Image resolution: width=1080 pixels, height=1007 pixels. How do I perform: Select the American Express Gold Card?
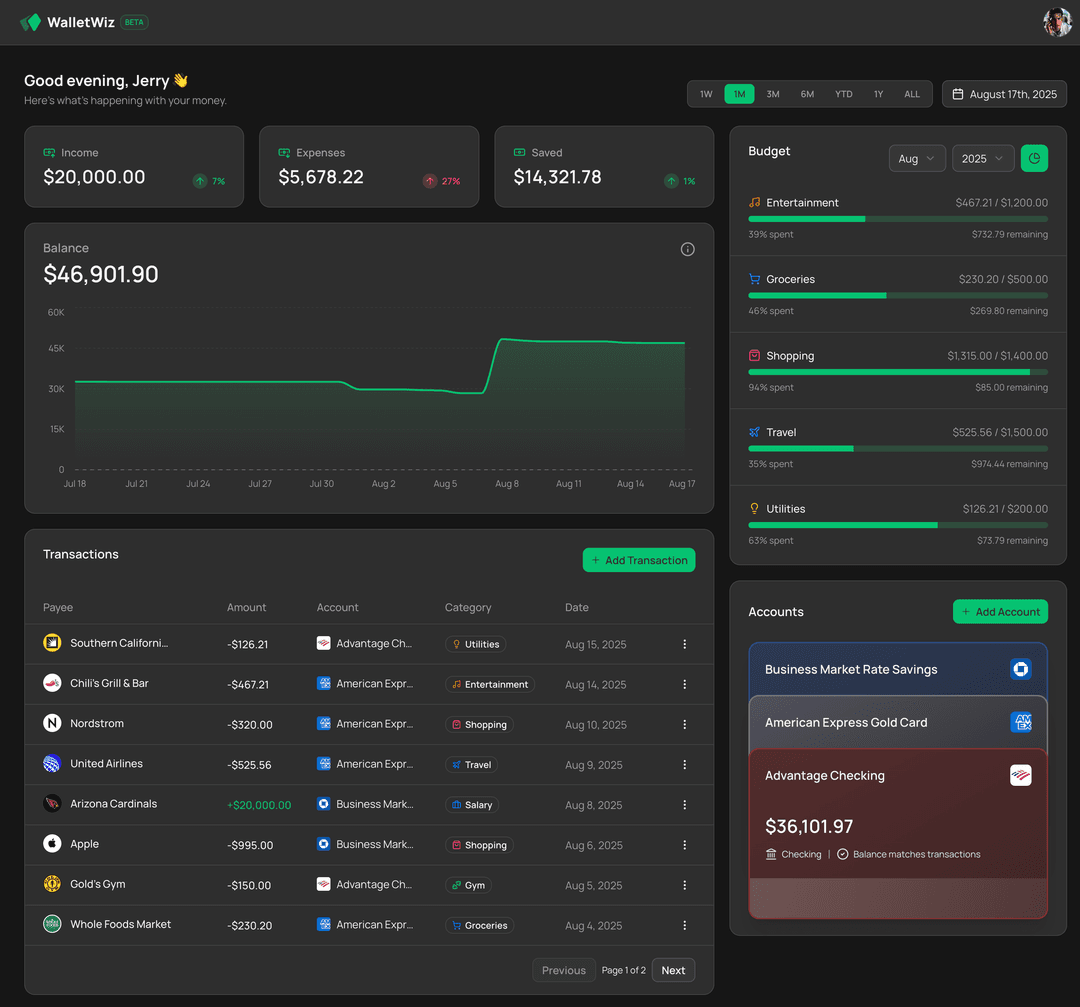click(x=896, y=722)
